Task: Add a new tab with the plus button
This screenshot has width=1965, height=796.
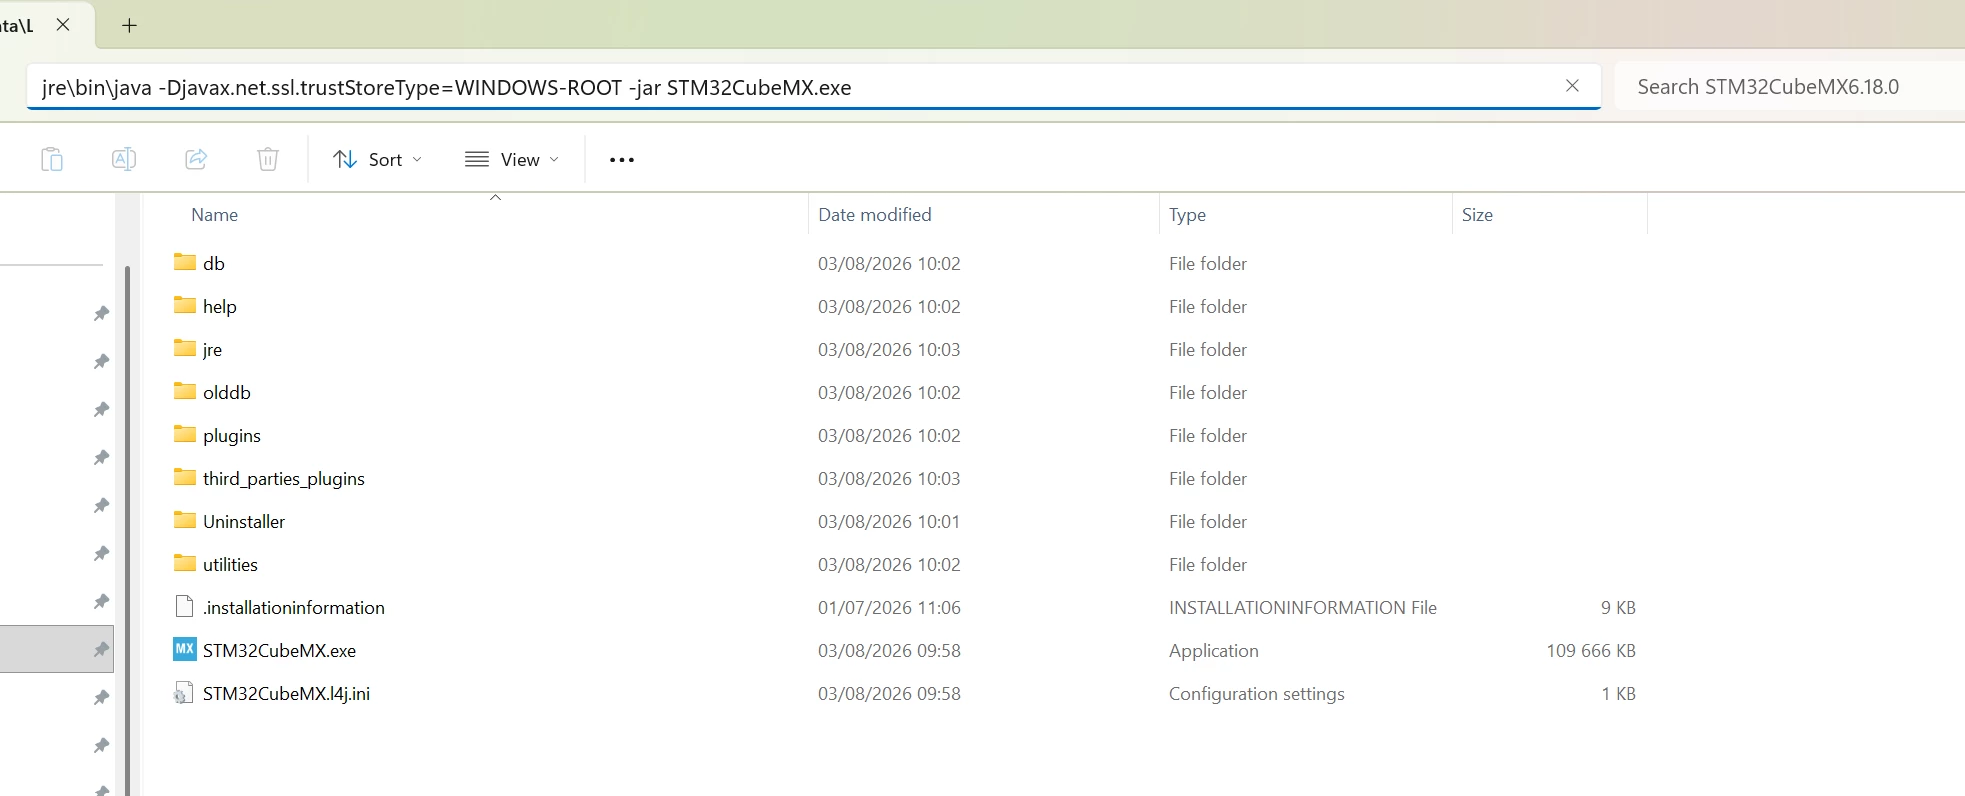Action: click(129, 25)
